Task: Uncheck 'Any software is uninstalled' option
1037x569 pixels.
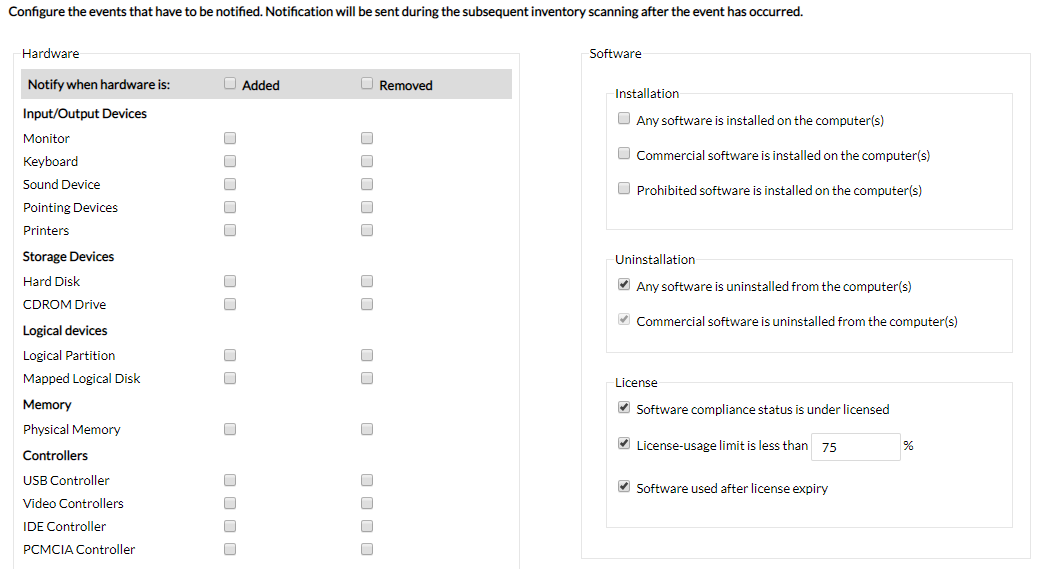Action: [624, 285]
